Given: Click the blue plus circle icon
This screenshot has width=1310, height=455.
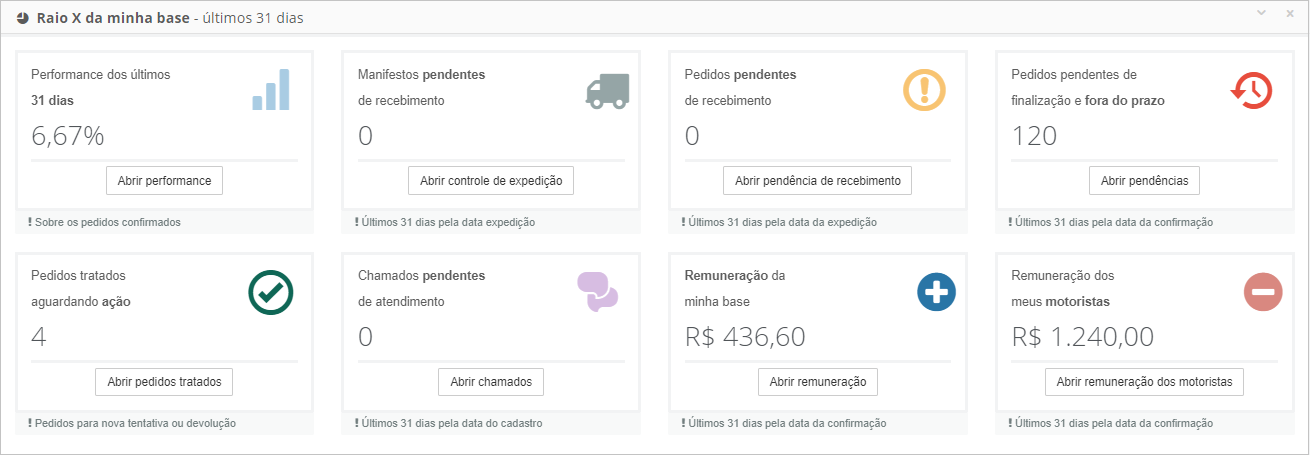Looking at the screenshot, I should (937, 292).
